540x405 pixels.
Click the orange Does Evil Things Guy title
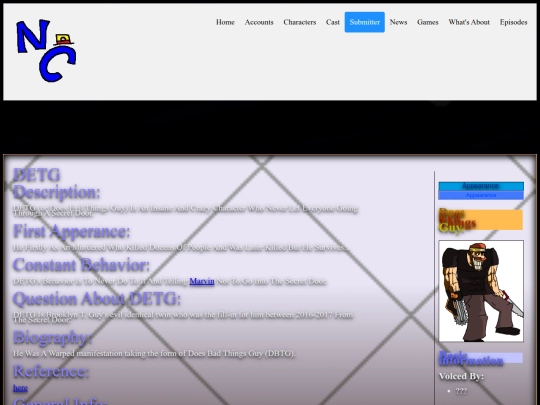pyautogui.click(x=481, y=220)
